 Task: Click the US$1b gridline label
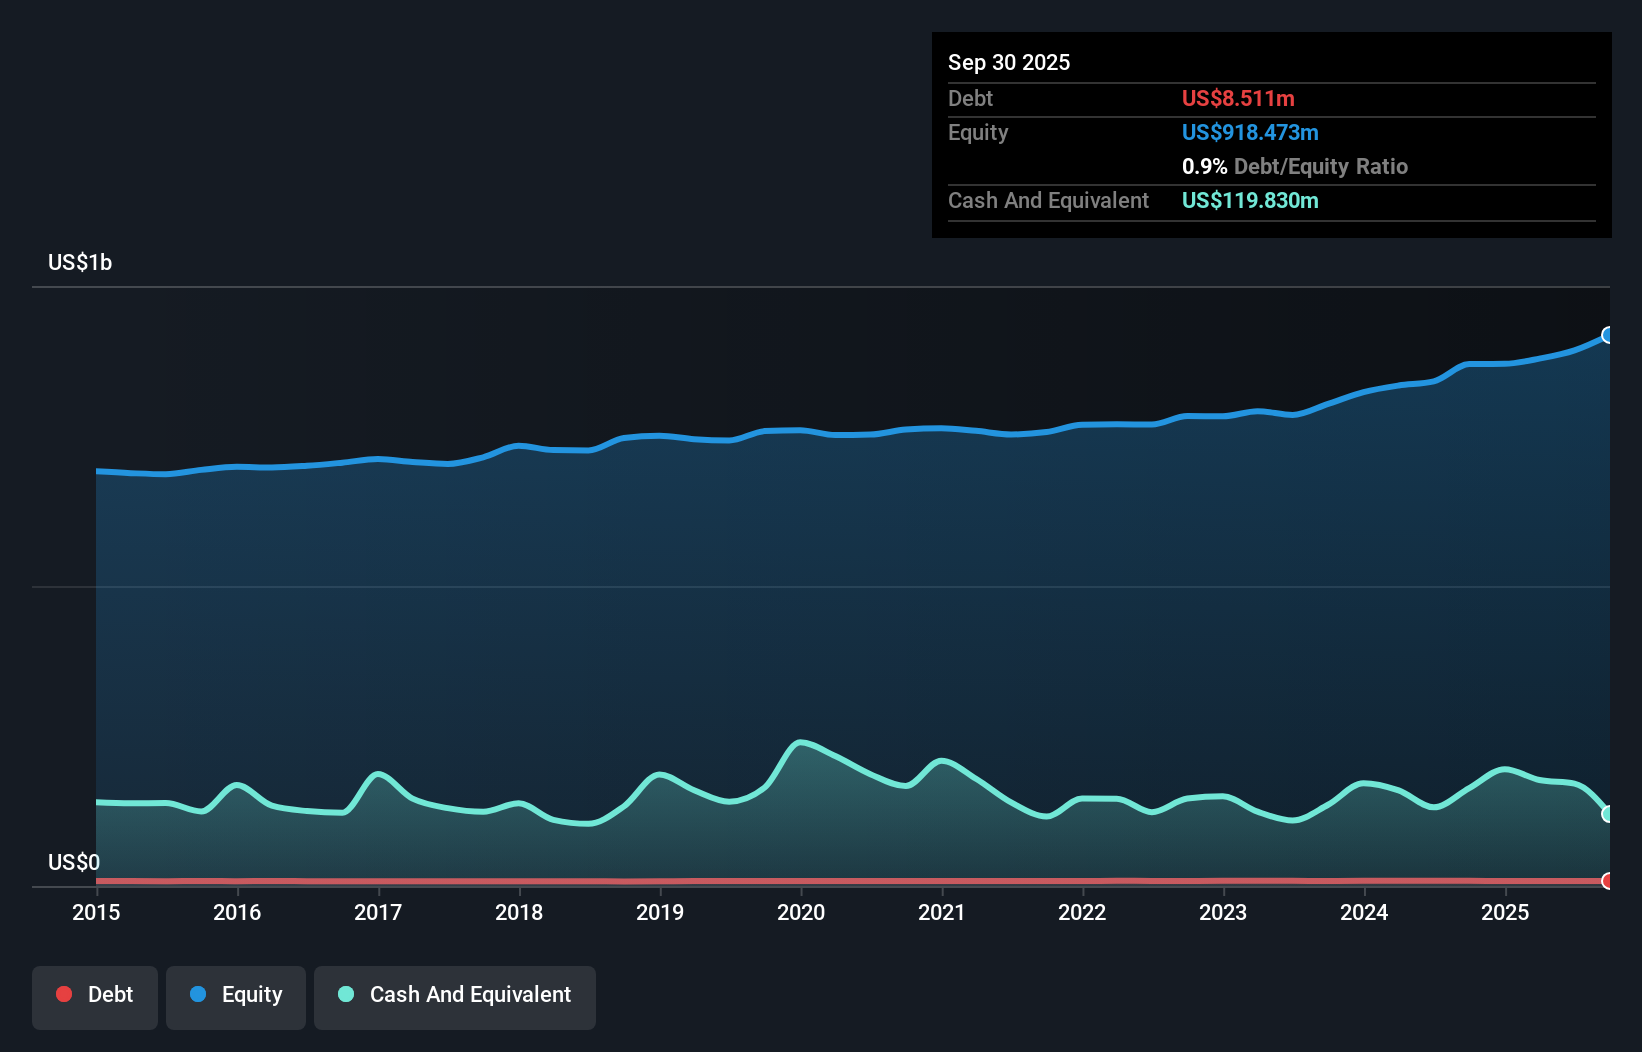pyautogui.click(x=80, y=262)
